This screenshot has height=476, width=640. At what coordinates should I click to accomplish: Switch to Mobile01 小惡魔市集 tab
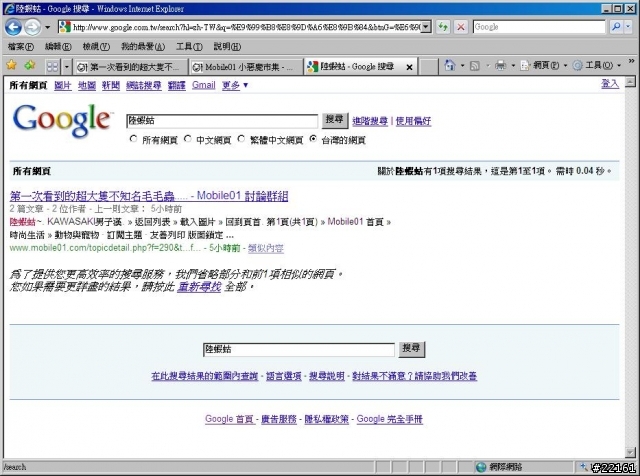click(246, 67)
